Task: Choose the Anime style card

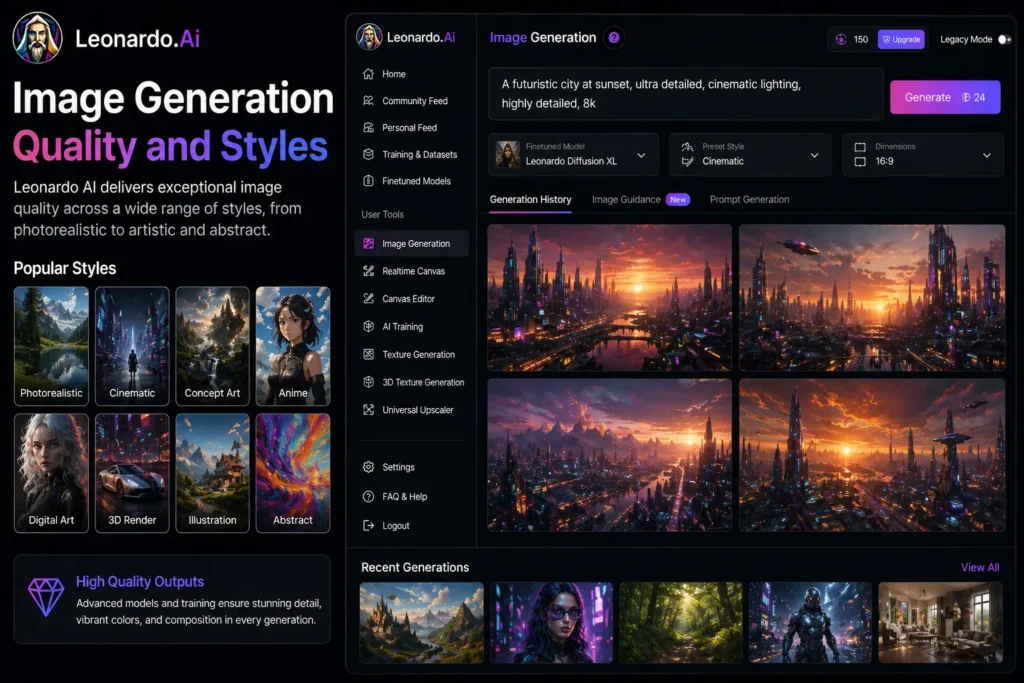Action: pyautogui.click(x=293, y=346)
